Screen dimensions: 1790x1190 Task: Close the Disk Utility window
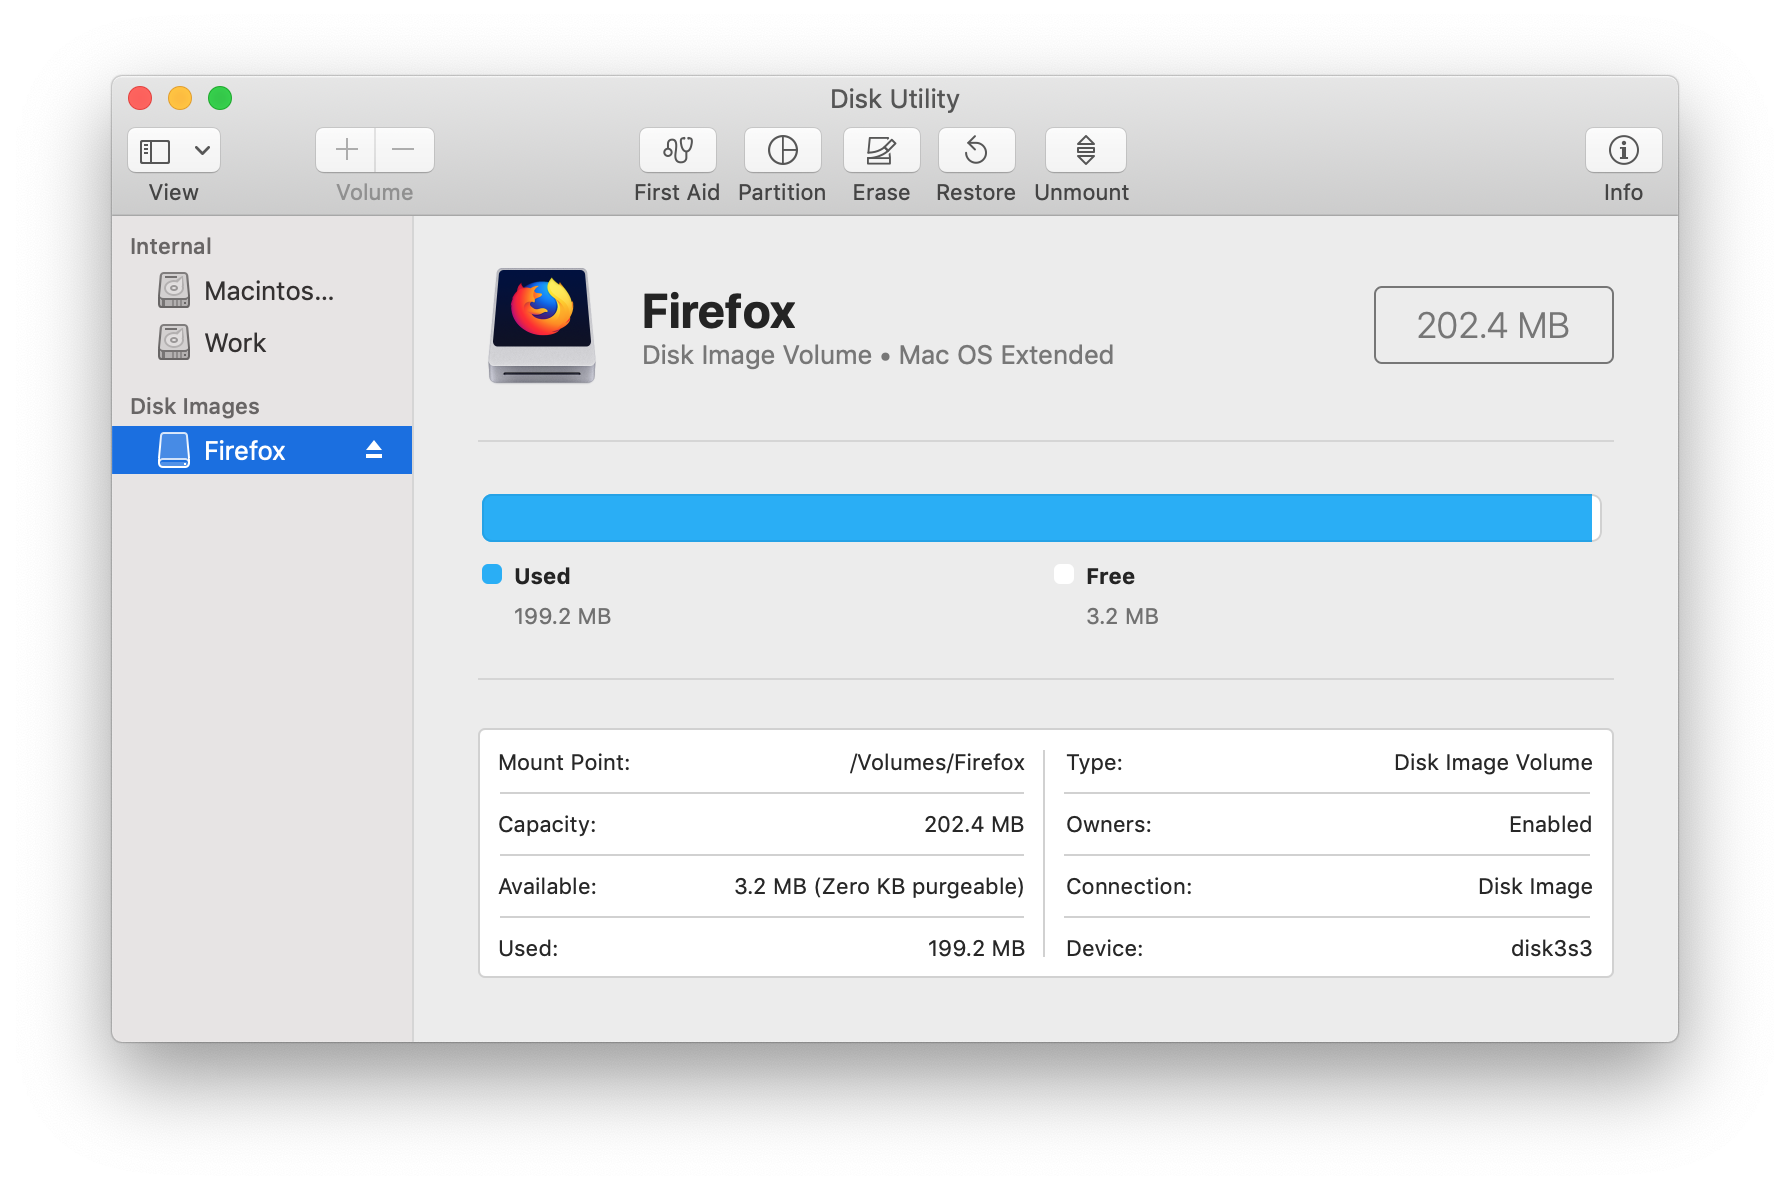coord(140,98)
